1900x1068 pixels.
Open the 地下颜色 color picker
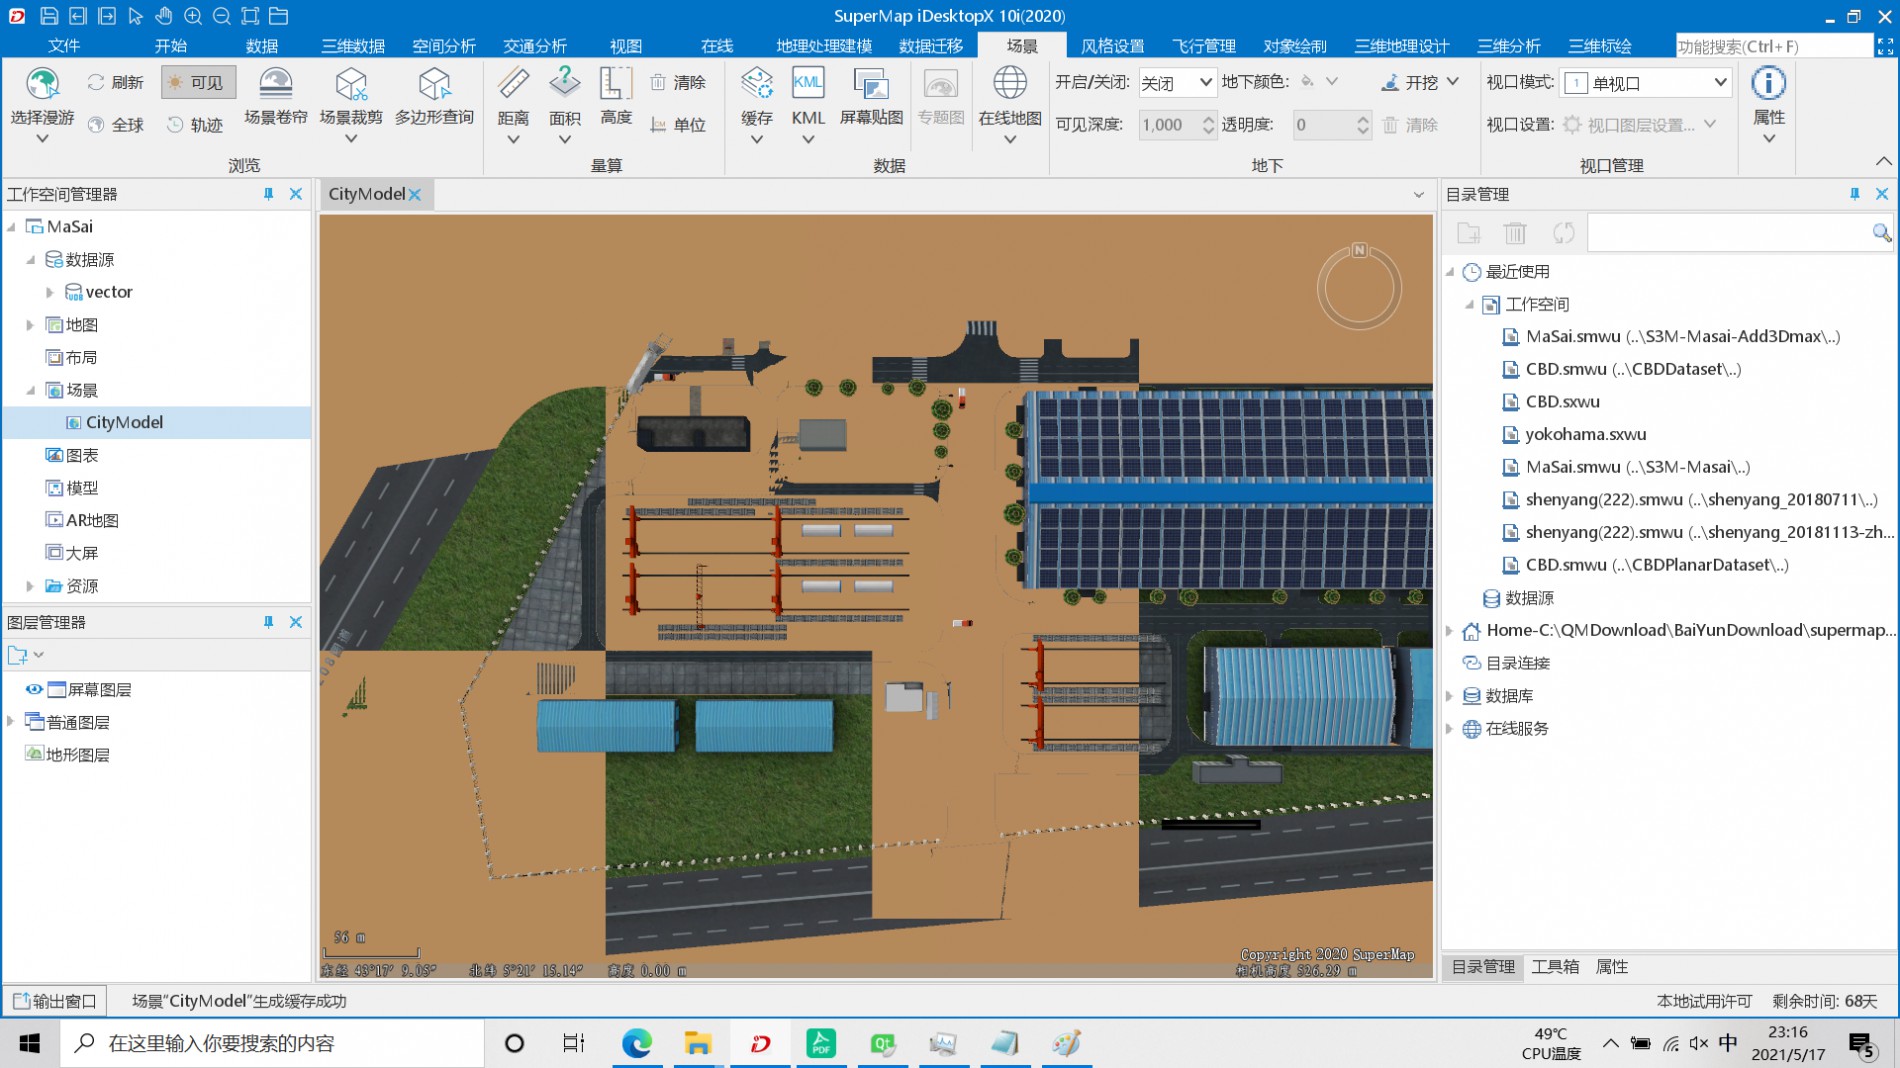click(1319, 82)
